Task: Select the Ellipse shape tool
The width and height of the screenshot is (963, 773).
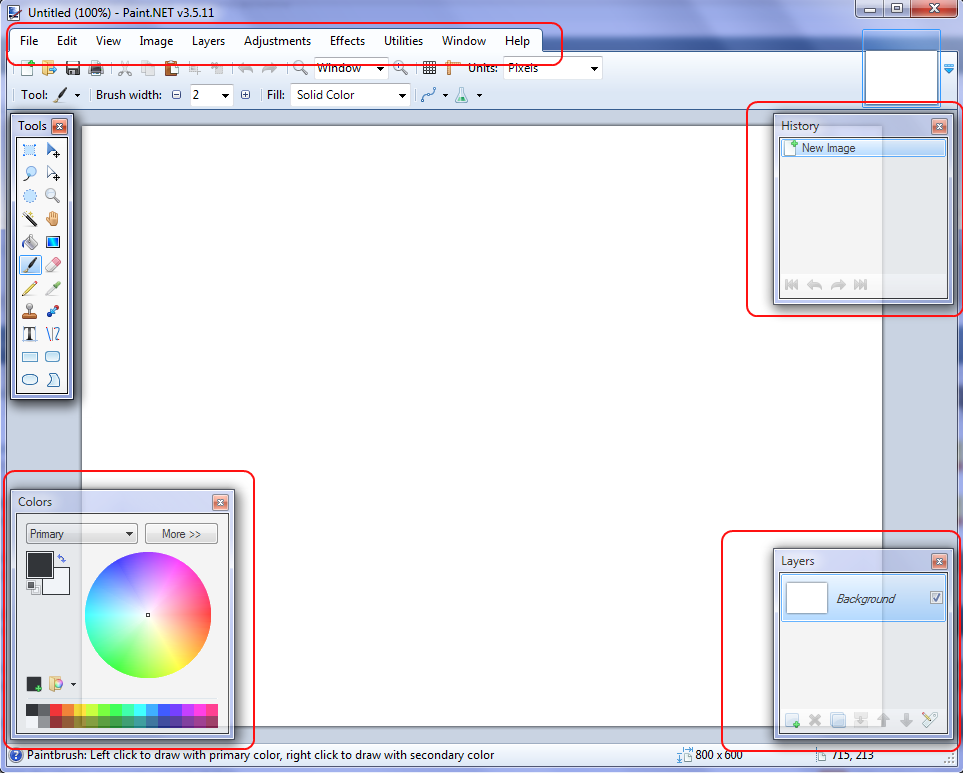Action: [29, 379]
